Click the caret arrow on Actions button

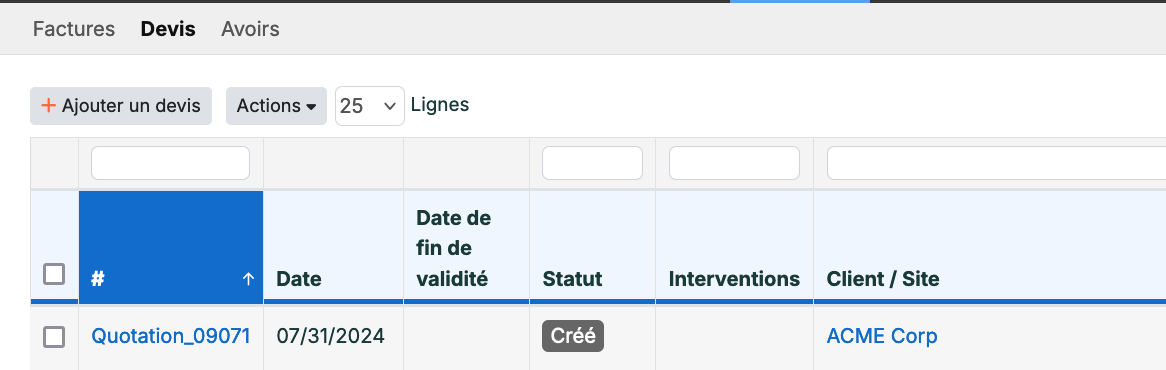(x=312, y=107)
